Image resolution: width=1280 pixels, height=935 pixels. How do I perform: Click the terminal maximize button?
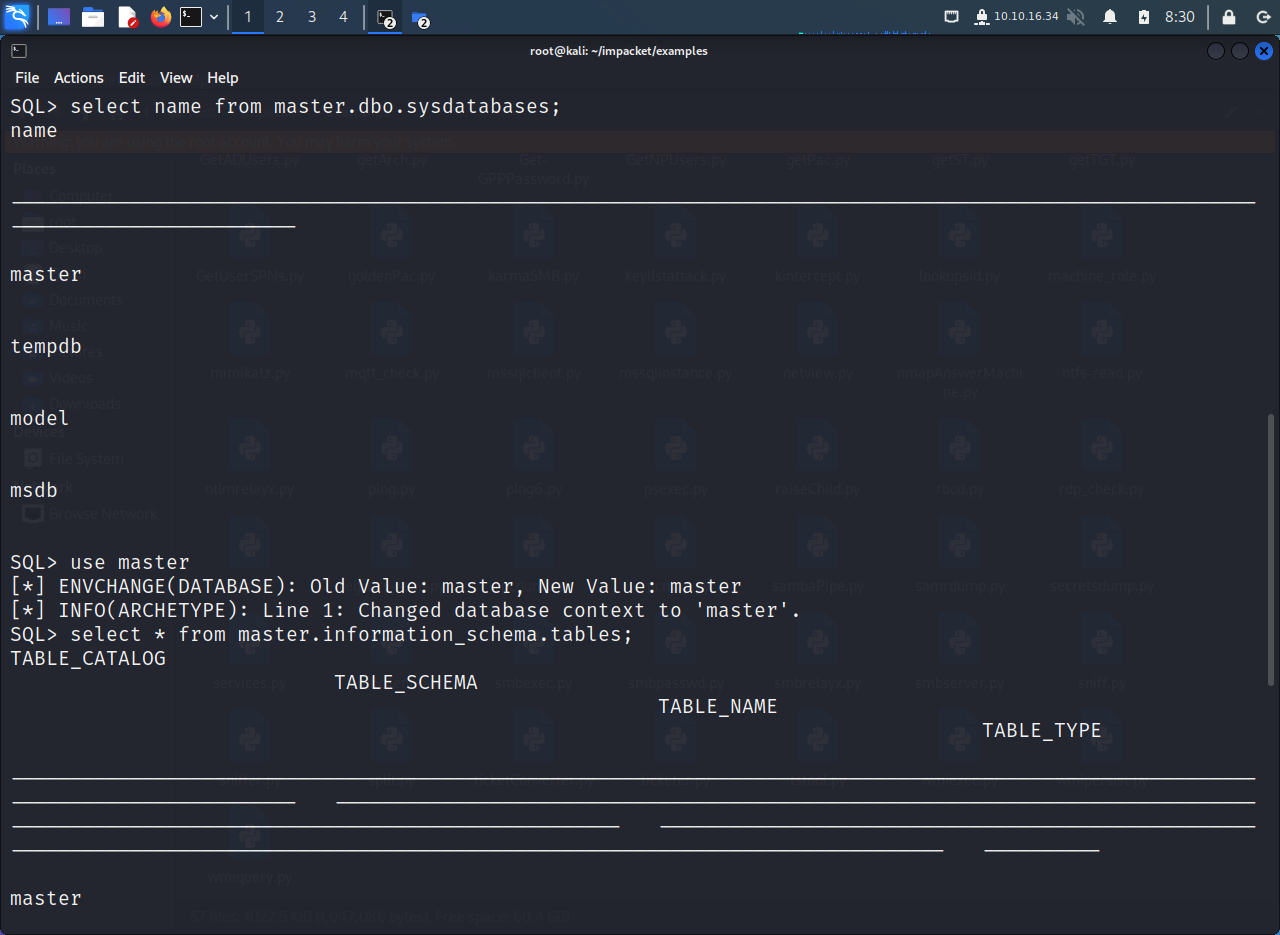[1240, 51]
